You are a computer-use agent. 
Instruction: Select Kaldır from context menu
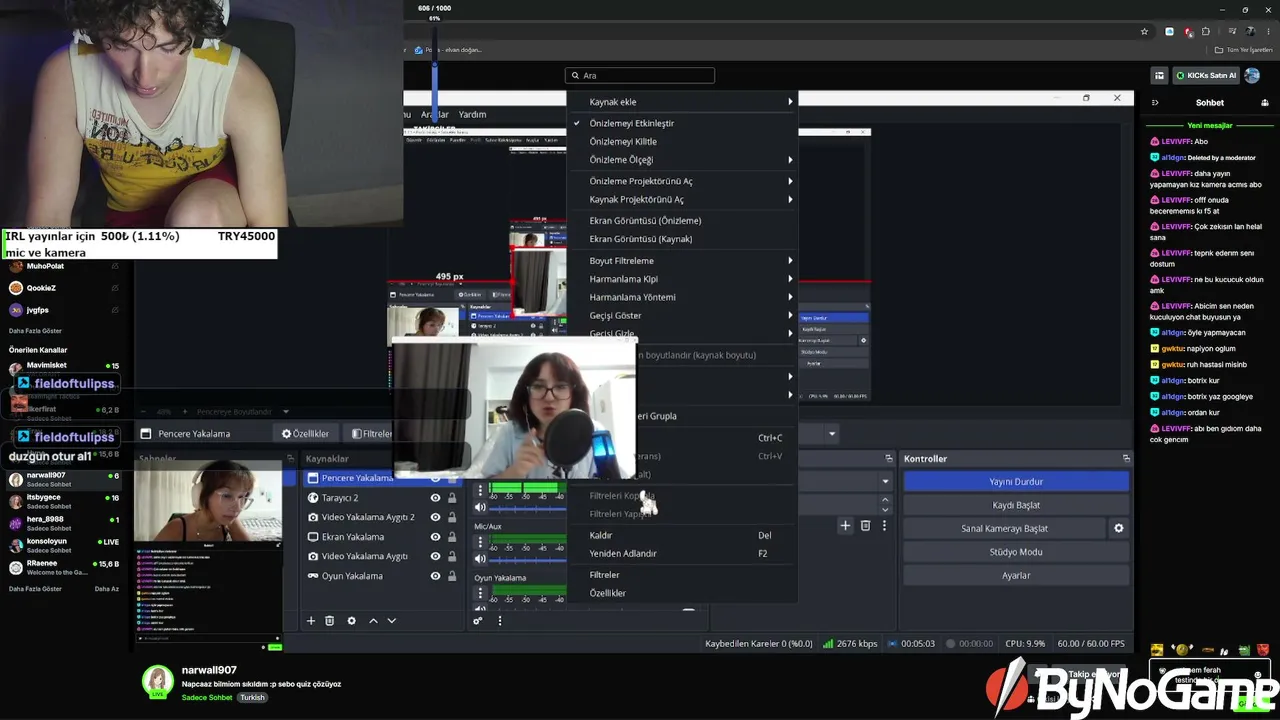tap(682, 536)
